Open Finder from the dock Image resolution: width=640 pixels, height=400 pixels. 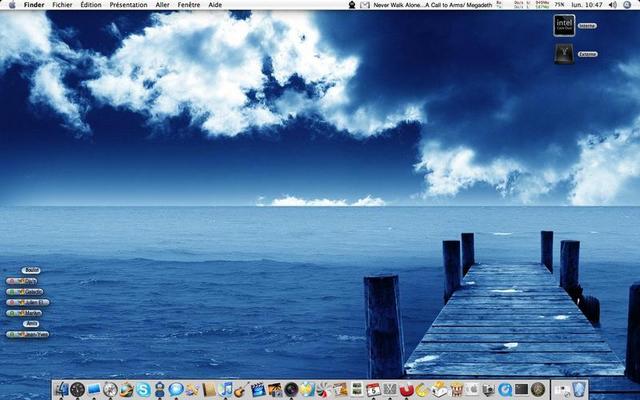tap(62, 389)
